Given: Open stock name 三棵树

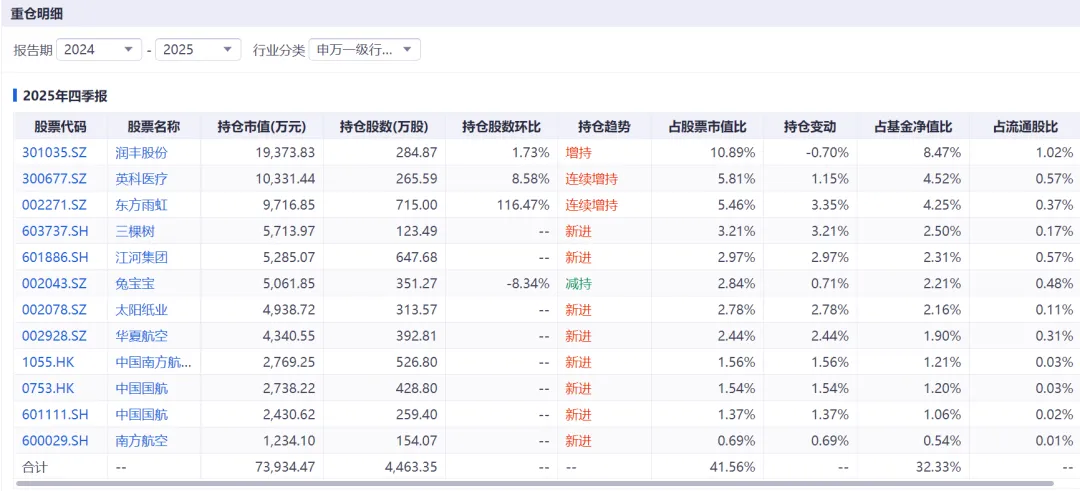Looking at the screenshot, I should pyautogui.click(x=135, y=232).
